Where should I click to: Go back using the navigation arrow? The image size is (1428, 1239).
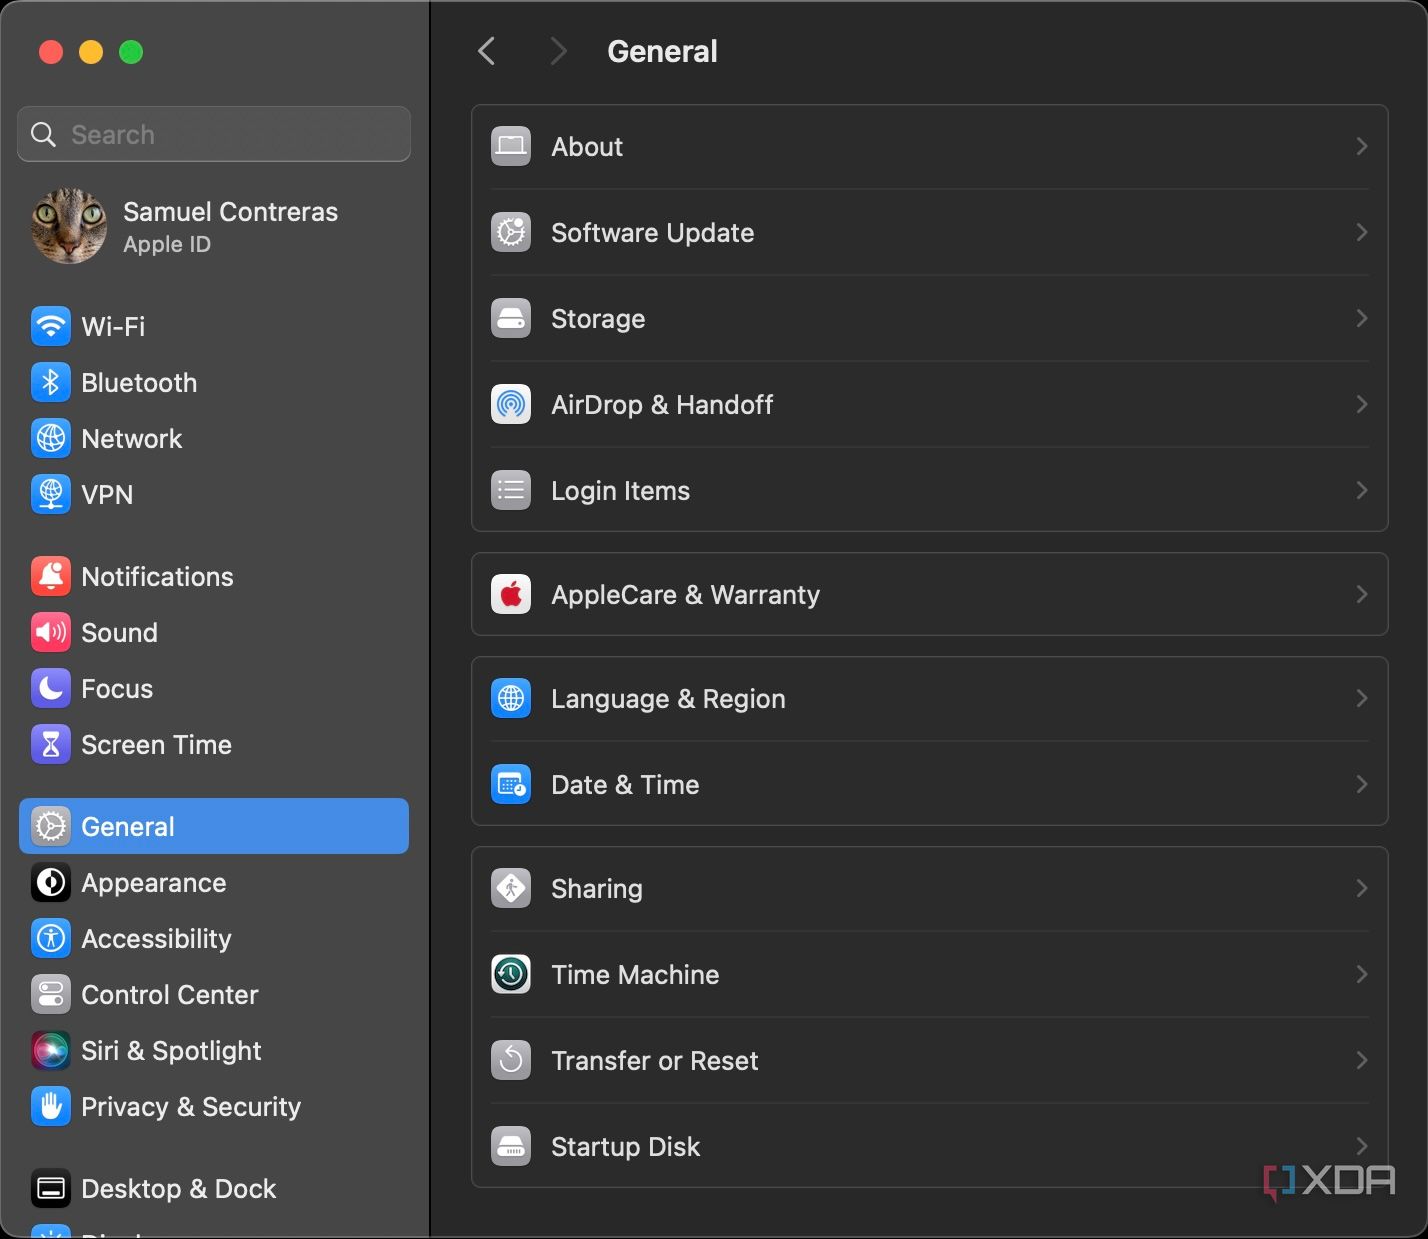tap(486, 51)
